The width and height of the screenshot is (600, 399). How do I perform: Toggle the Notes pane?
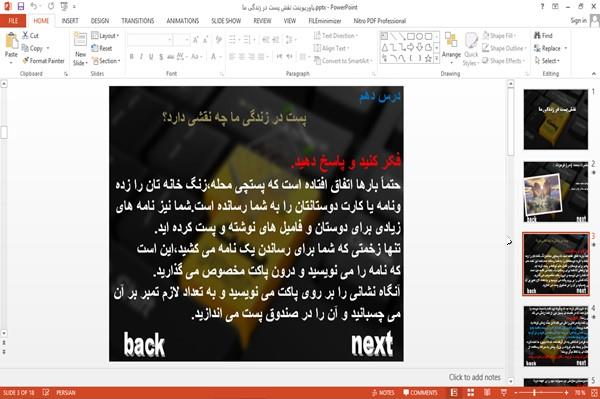[383, 392]
